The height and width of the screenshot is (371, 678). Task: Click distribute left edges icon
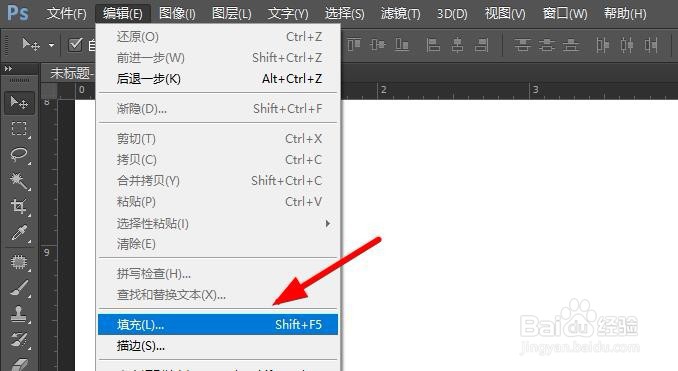pos(602,45)
